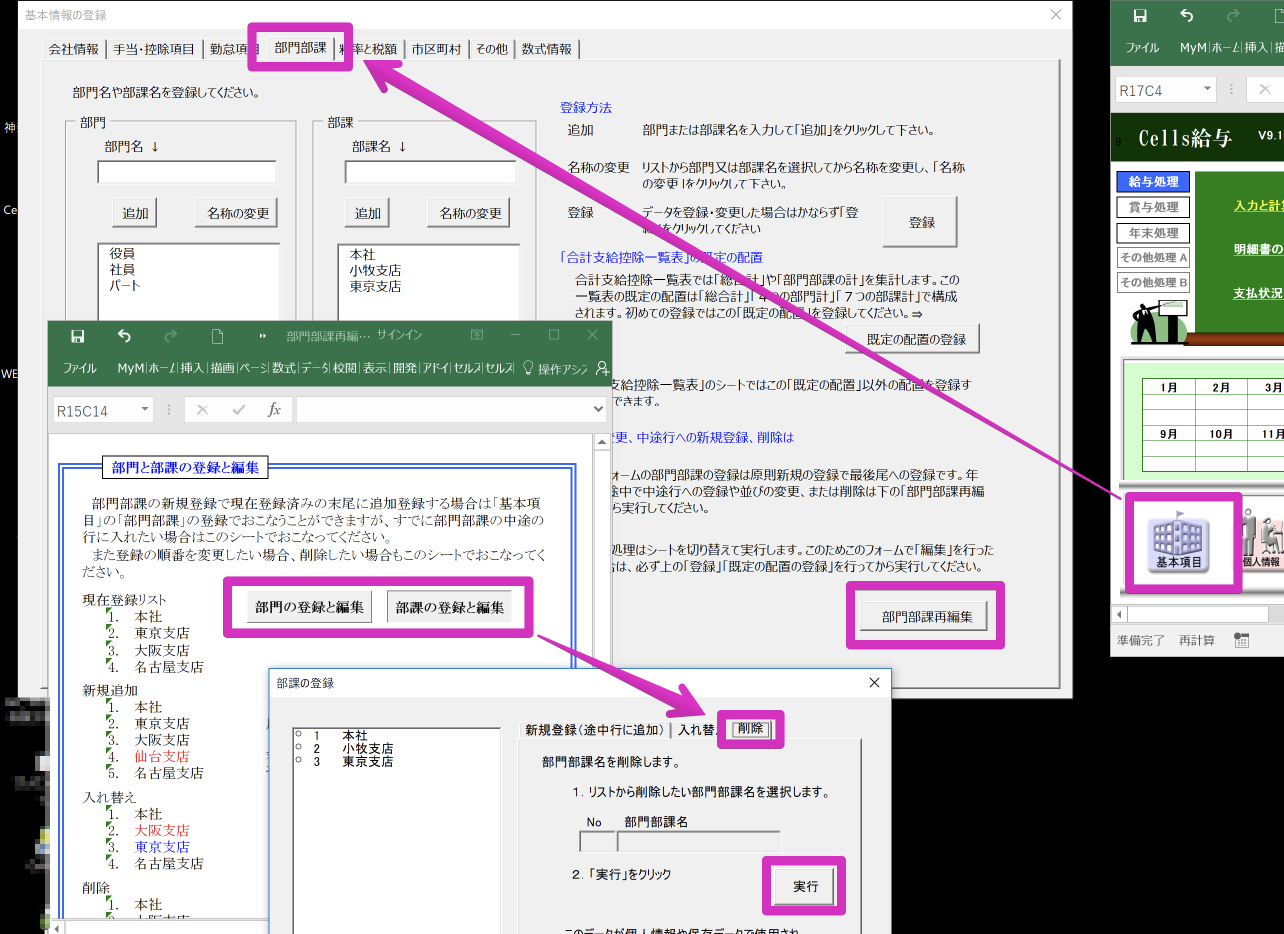Click new document icon in 部門部課再編 window
Viewport: 1284px width, 934px height.
pos(217,336)
